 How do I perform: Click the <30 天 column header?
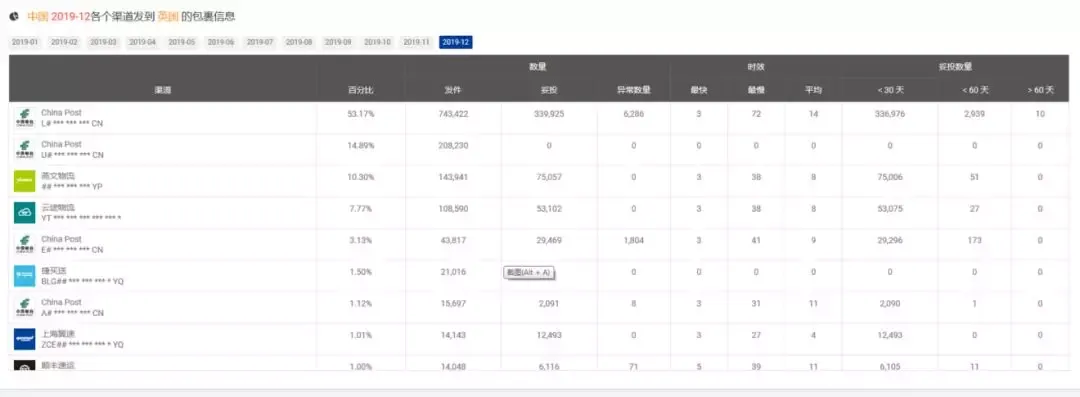click(x=890, y=90)
